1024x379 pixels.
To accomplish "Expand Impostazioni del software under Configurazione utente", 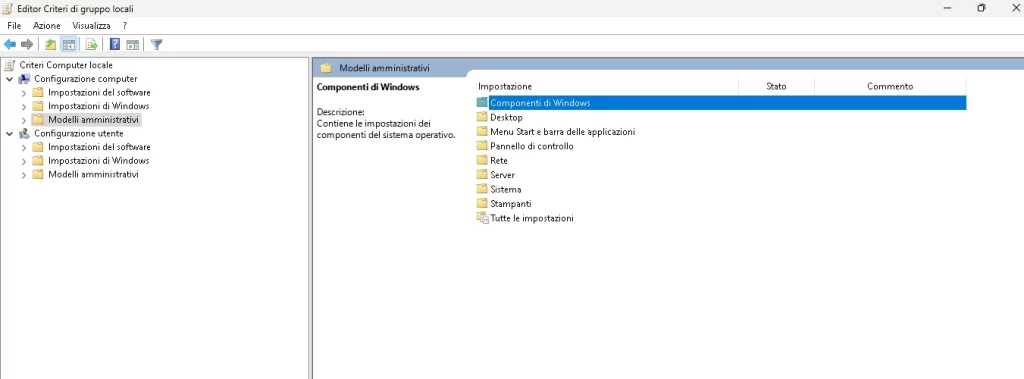I will click(x=24, y=147).
